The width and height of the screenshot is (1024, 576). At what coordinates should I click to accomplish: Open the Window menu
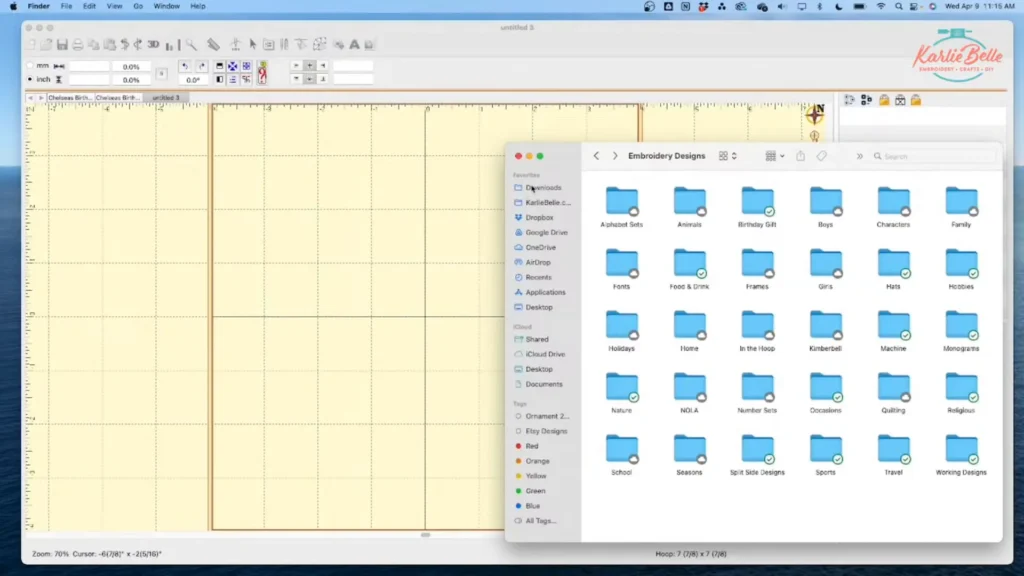tap(167, 7)
